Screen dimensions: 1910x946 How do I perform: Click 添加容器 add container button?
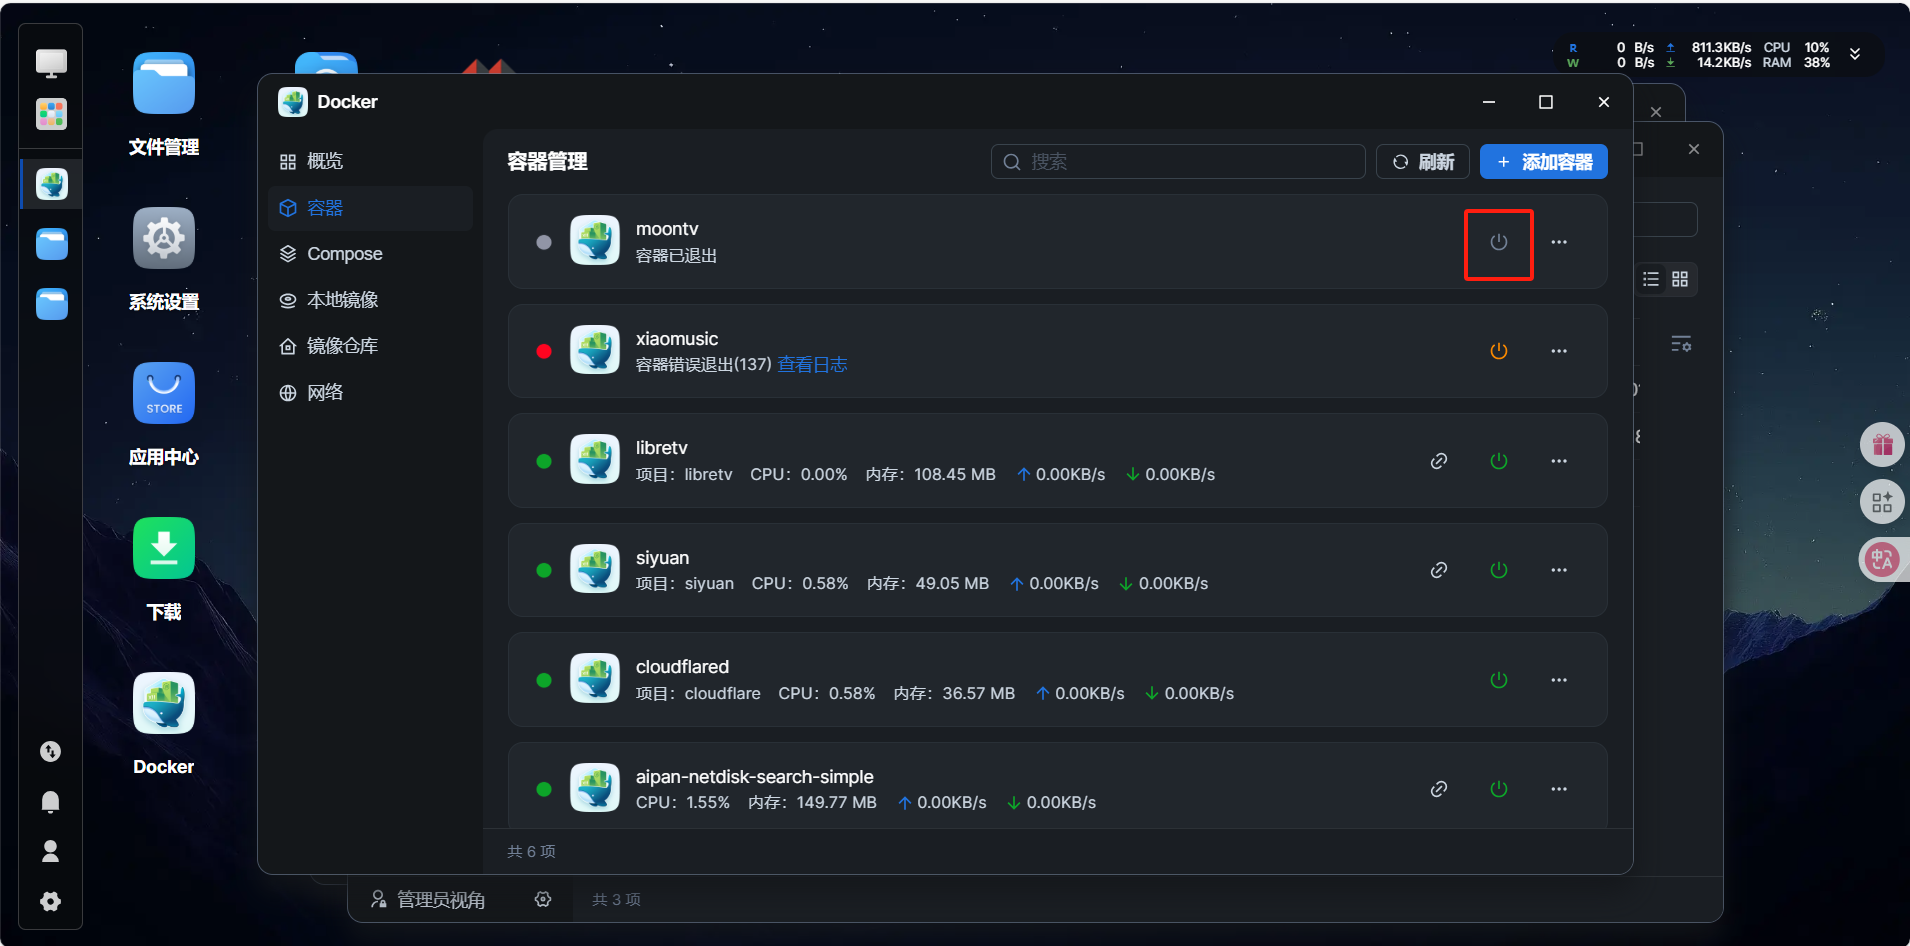1544,162
